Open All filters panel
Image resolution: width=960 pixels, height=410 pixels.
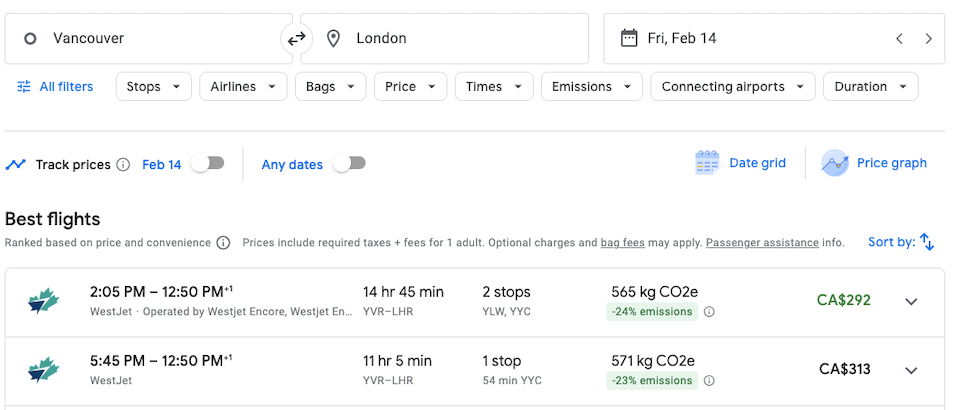click(x=55, y=86)
